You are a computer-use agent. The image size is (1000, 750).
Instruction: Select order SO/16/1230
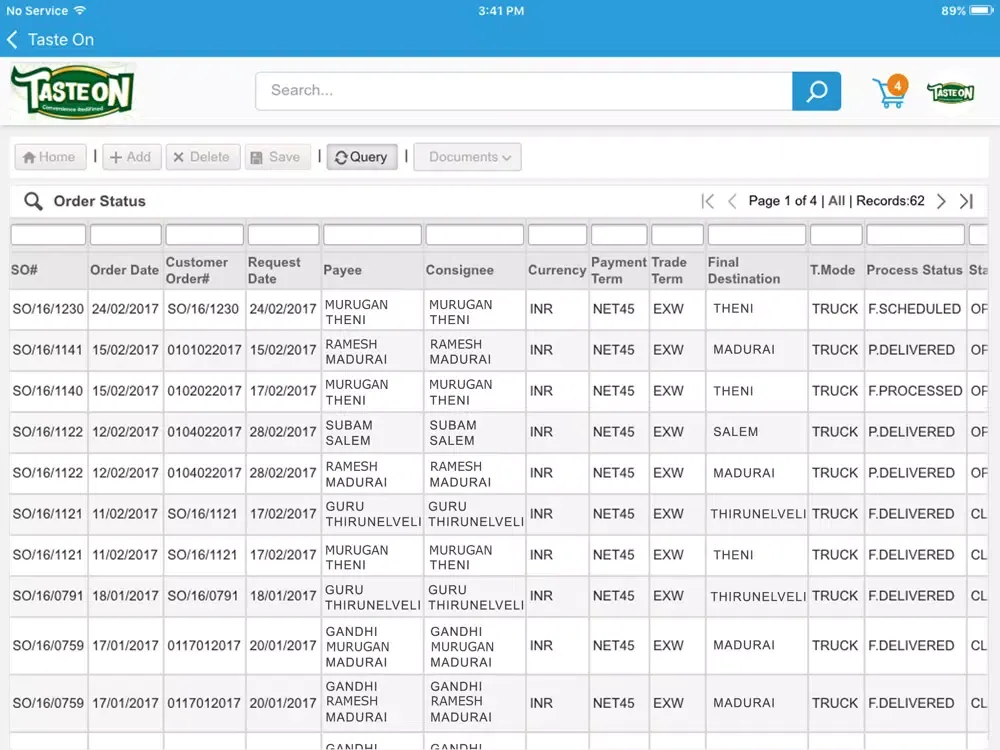[x=48, y=309]
